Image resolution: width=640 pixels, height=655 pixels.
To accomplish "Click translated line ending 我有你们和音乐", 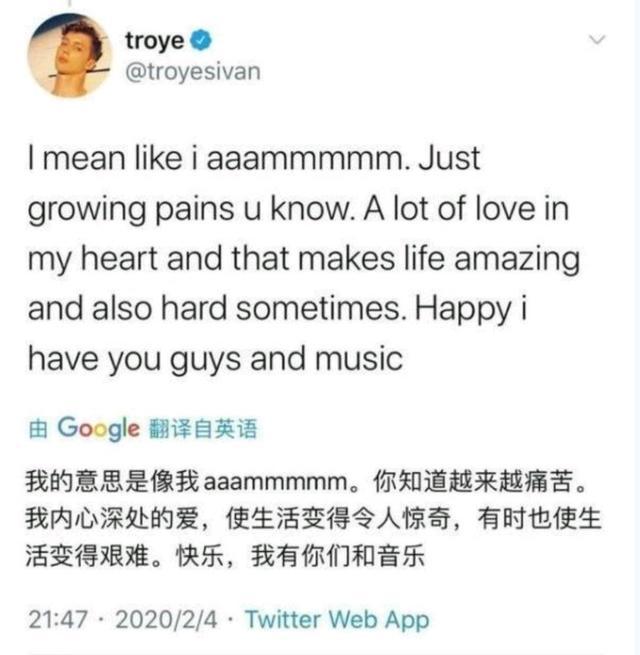I will point(225,556).
